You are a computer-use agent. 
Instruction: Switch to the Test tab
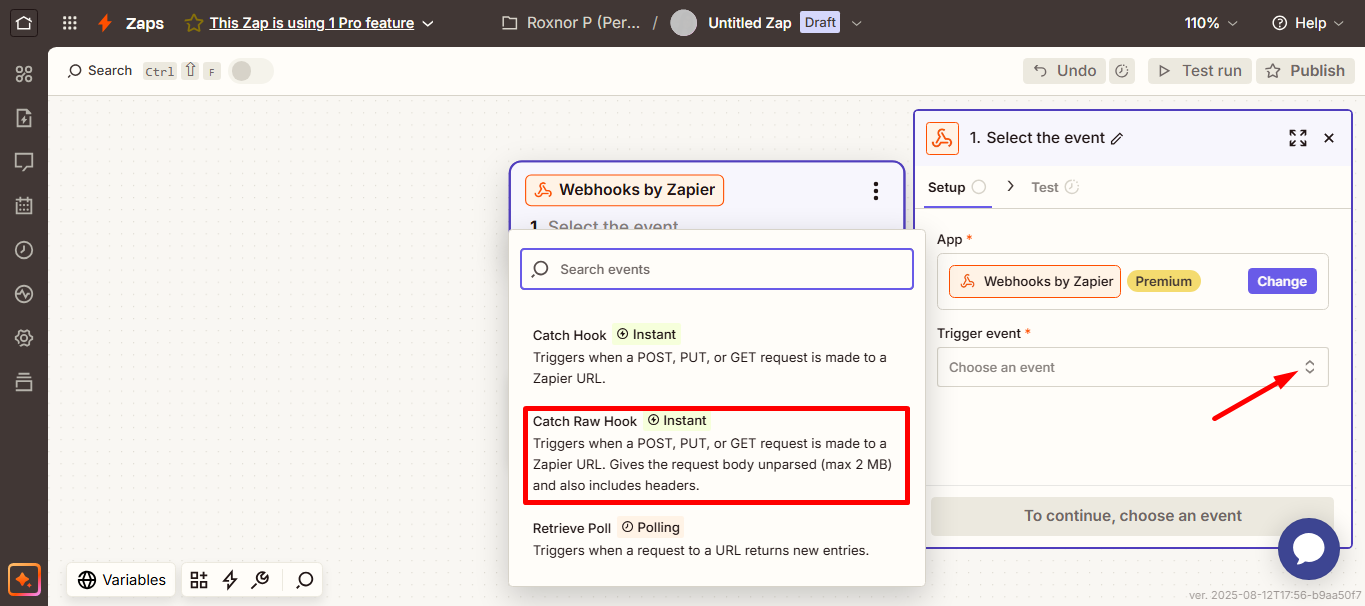[1055, 187]
